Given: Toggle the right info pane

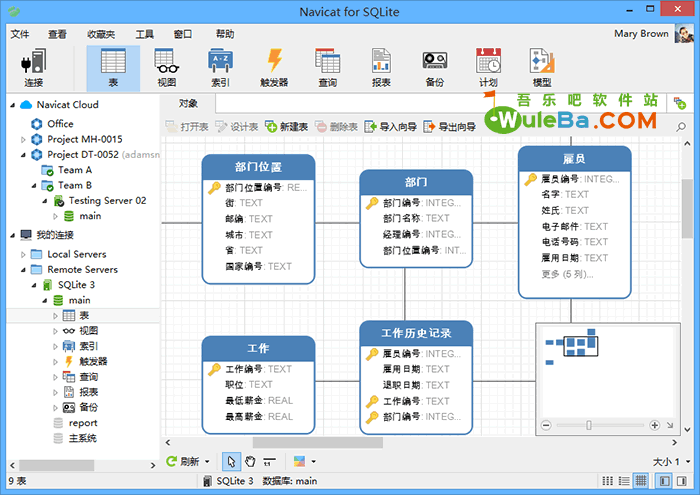Looking at the screenshot, I should coord(682,481).
